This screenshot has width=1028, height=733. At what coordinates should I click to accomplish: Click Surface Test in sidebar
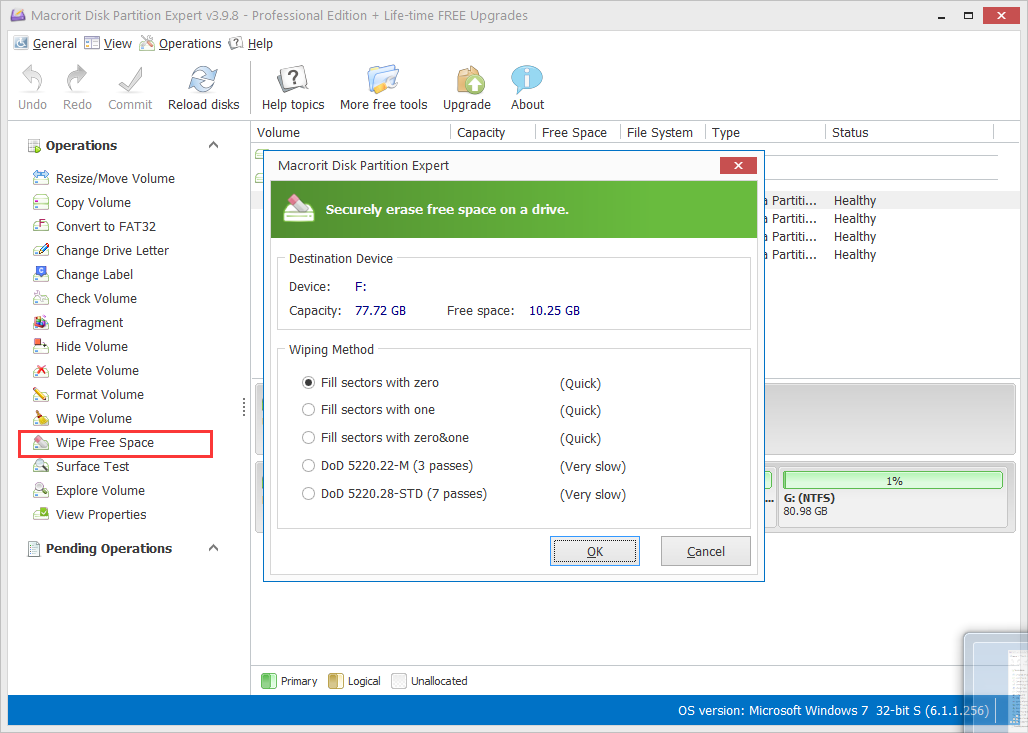click(92, 467)
